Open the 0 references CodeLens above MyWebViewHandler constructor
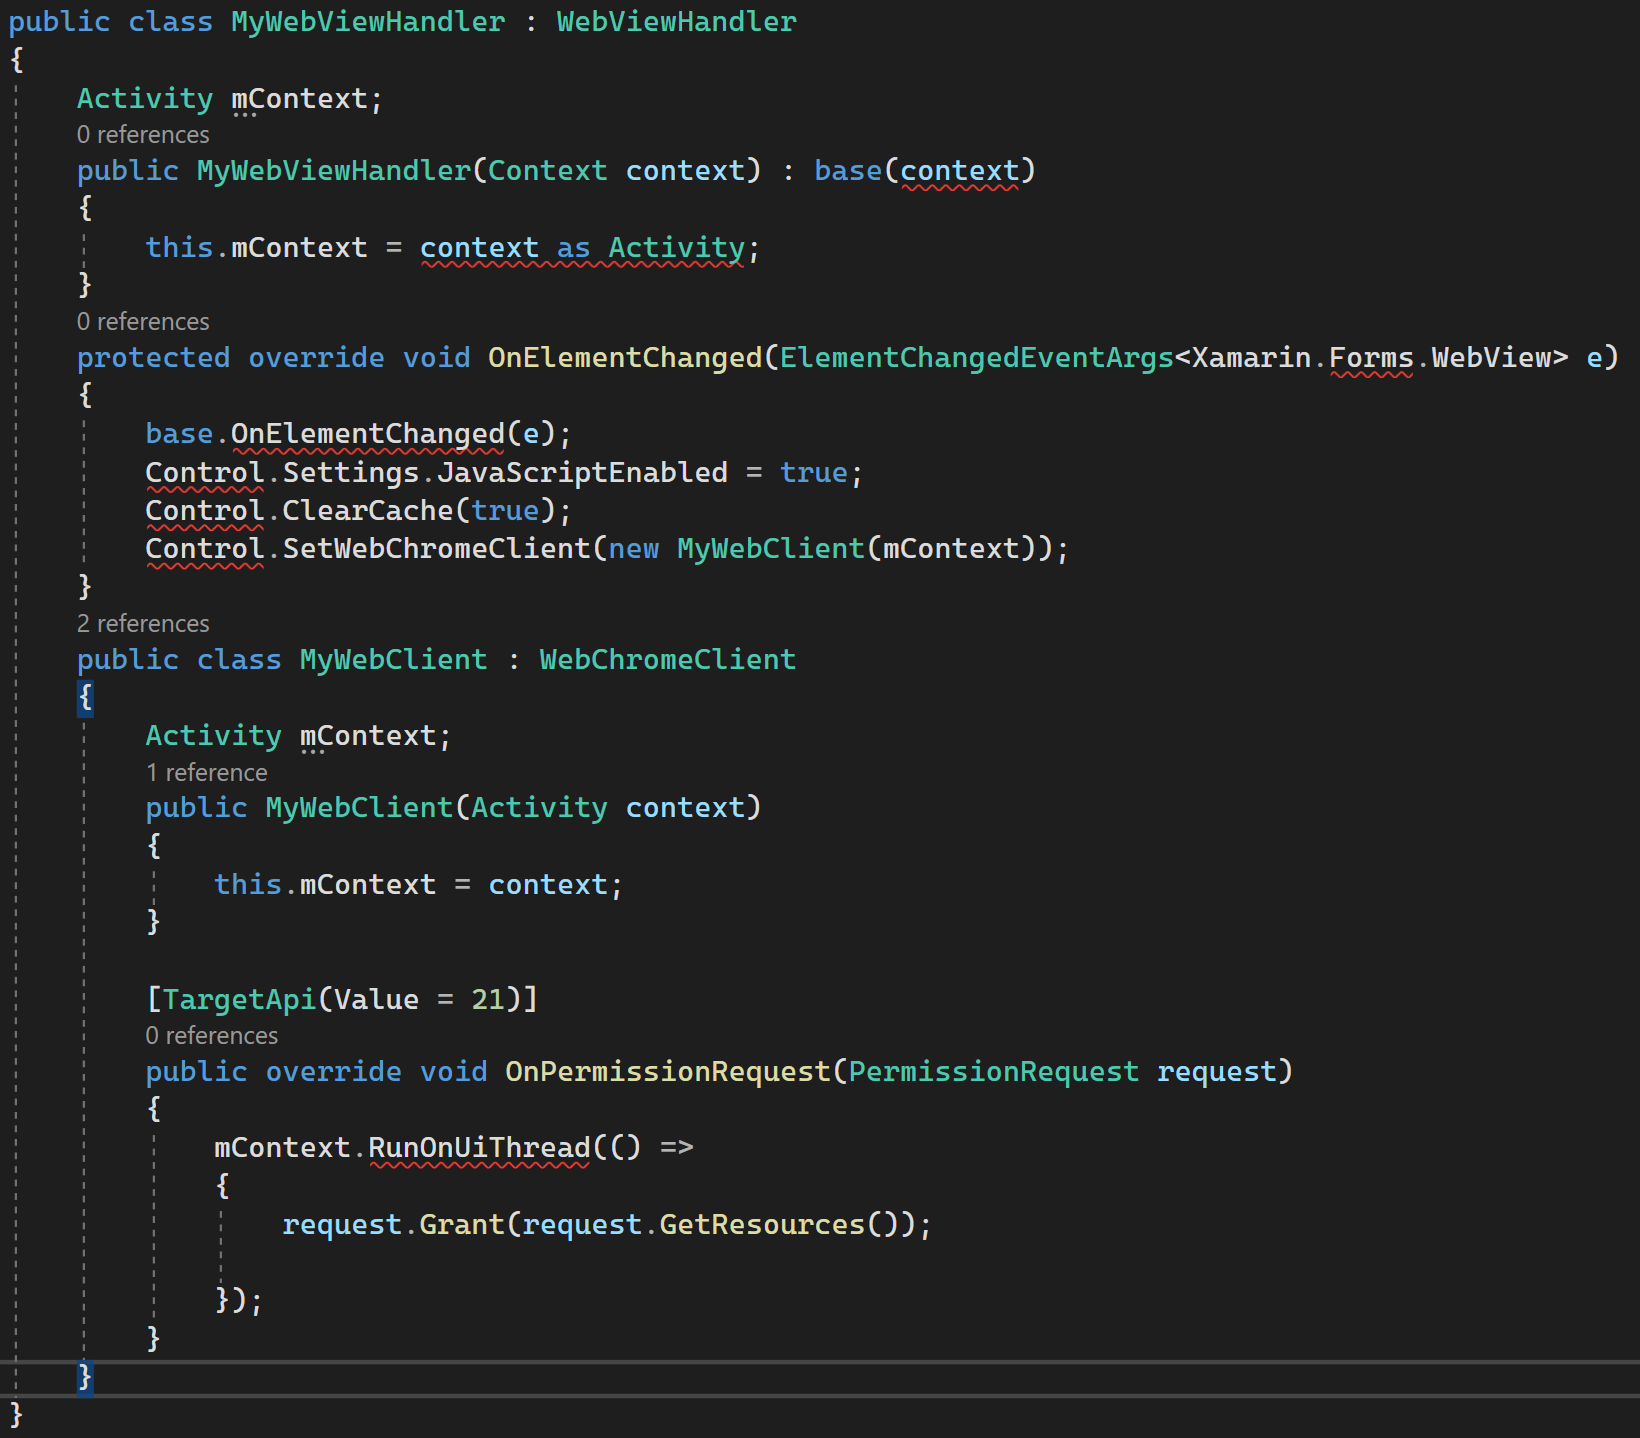Viewport: 1640px width, 1438px height. 143,134
